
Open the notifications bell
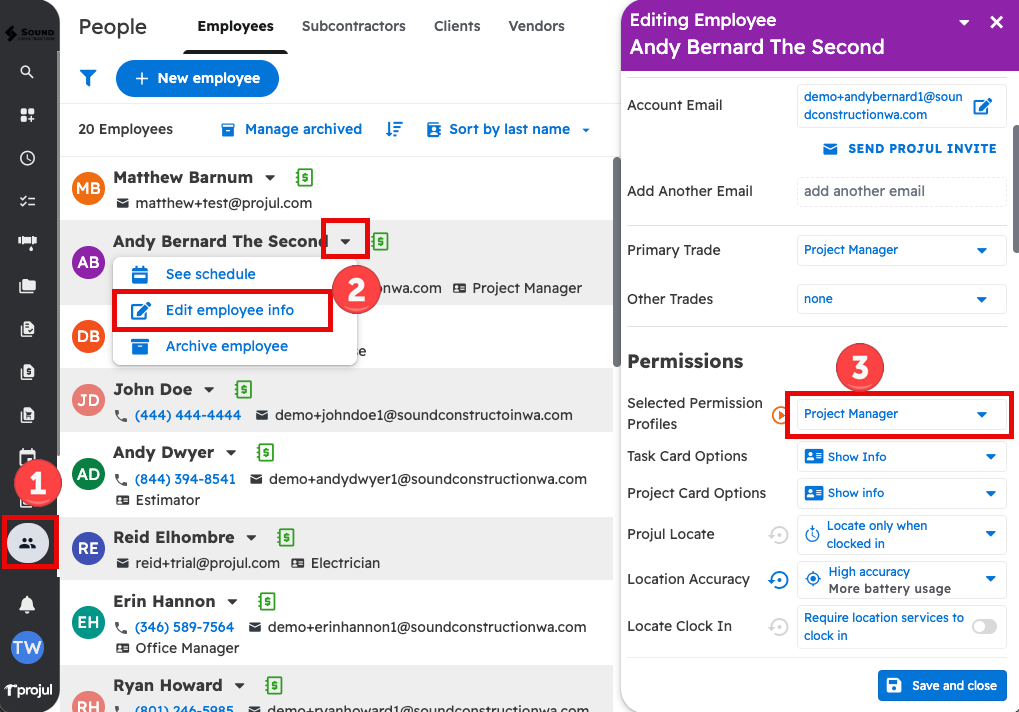click(x=27, y=604)
